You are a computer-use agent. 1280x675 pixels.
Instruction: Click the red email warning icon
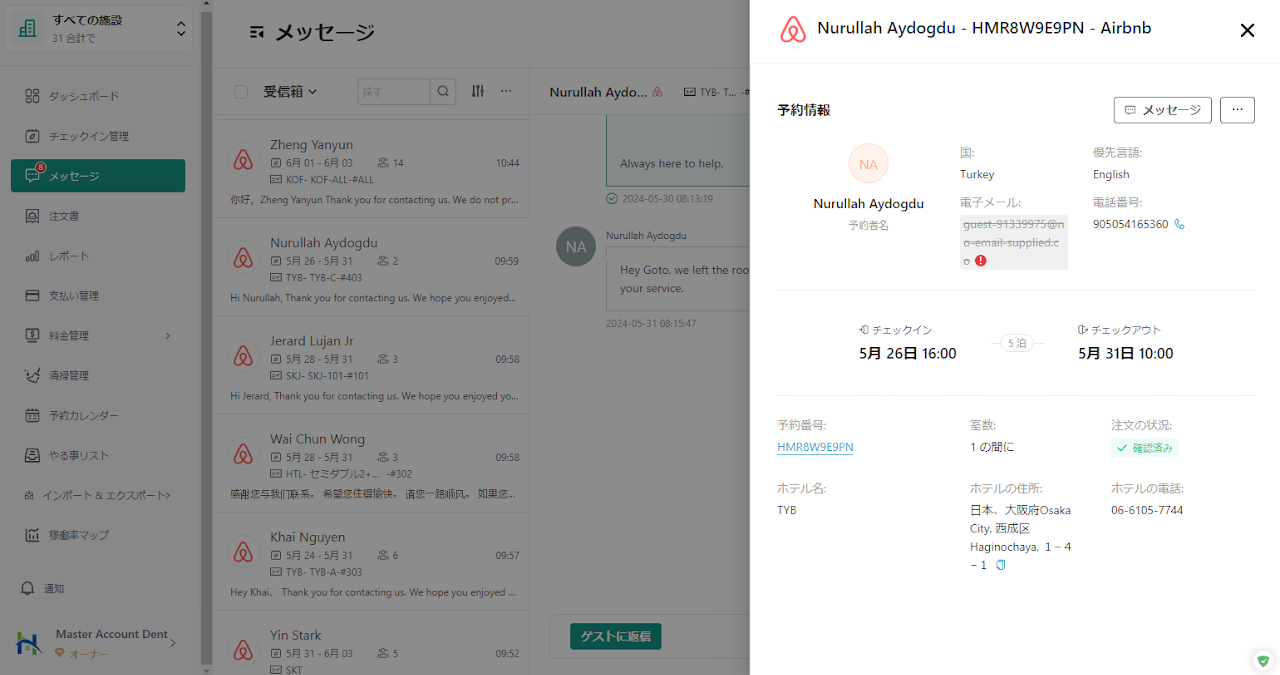[x=981, y=260]
